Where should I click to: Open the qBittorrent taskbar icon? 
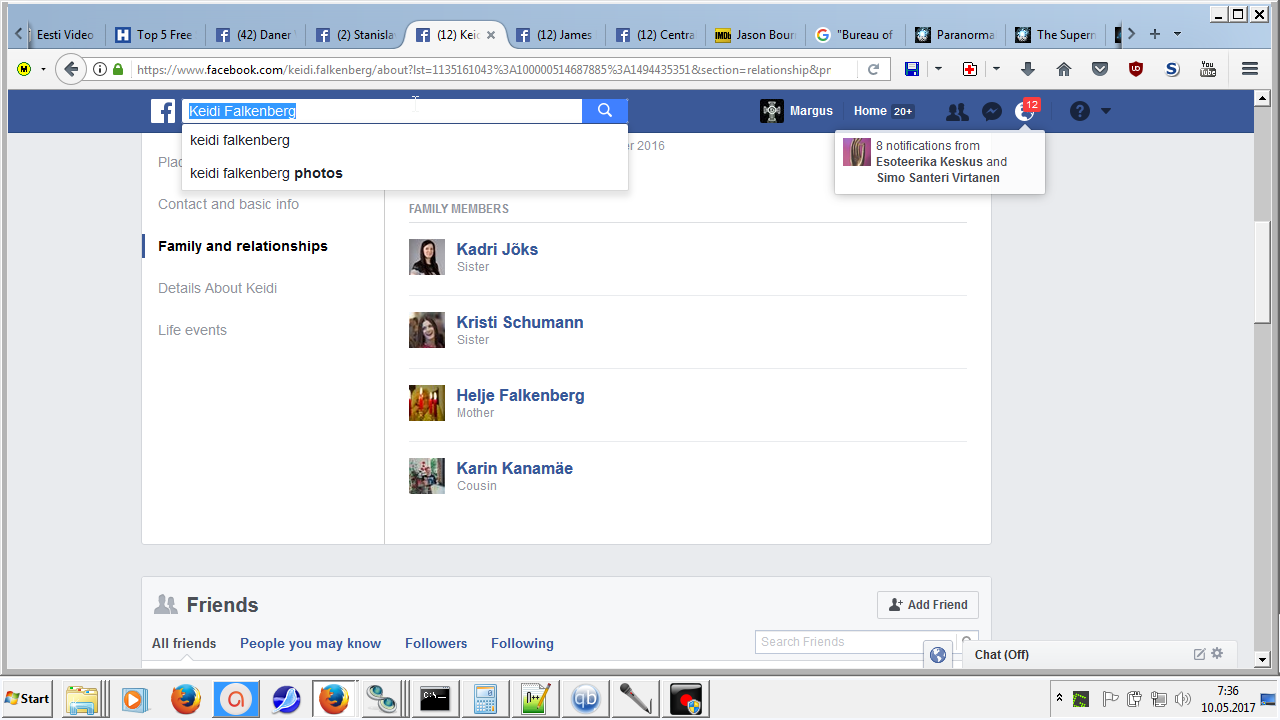click(586, 698)
